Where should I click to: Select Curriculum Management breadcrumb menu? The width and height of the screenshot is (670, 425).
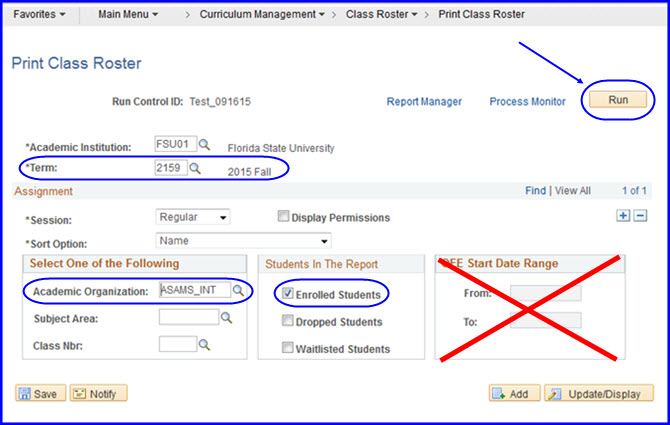point(261,16)
